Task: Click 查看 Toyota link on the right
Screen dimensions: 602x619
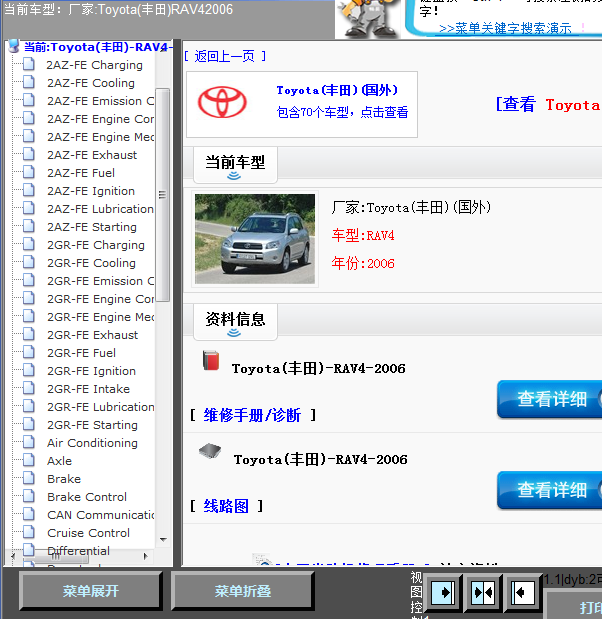Action: tap(549, 104)
